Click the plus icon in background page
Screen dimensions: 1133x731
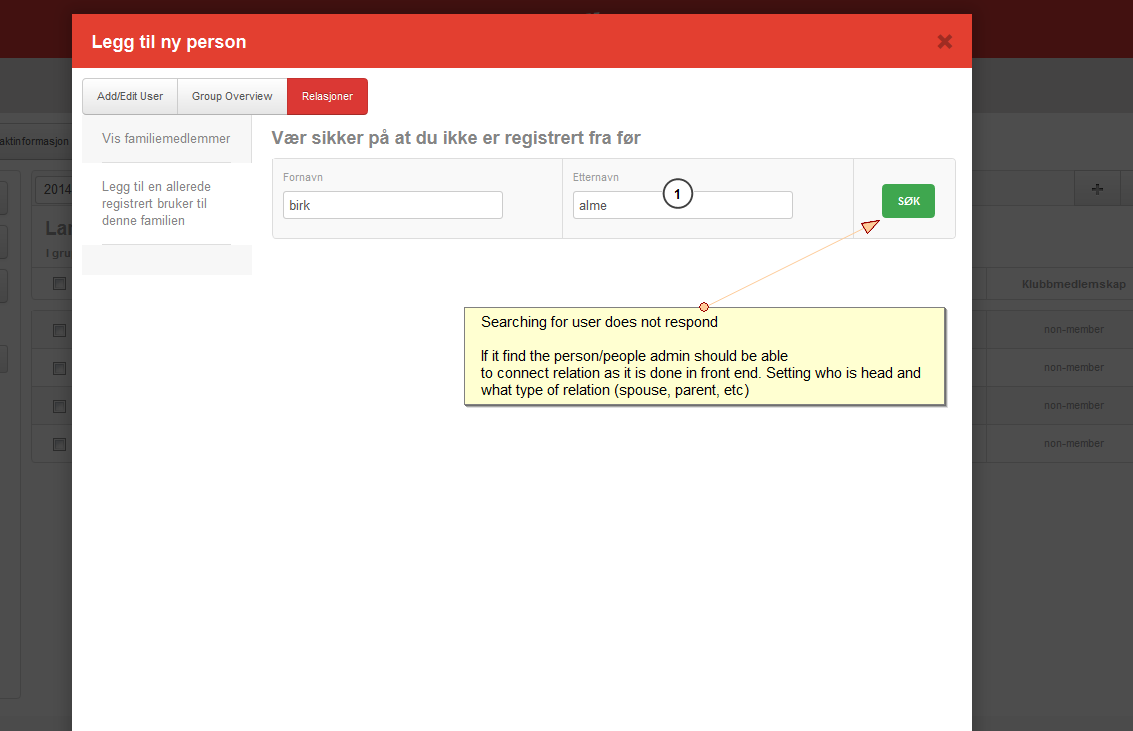click(x=1097, y=189)
